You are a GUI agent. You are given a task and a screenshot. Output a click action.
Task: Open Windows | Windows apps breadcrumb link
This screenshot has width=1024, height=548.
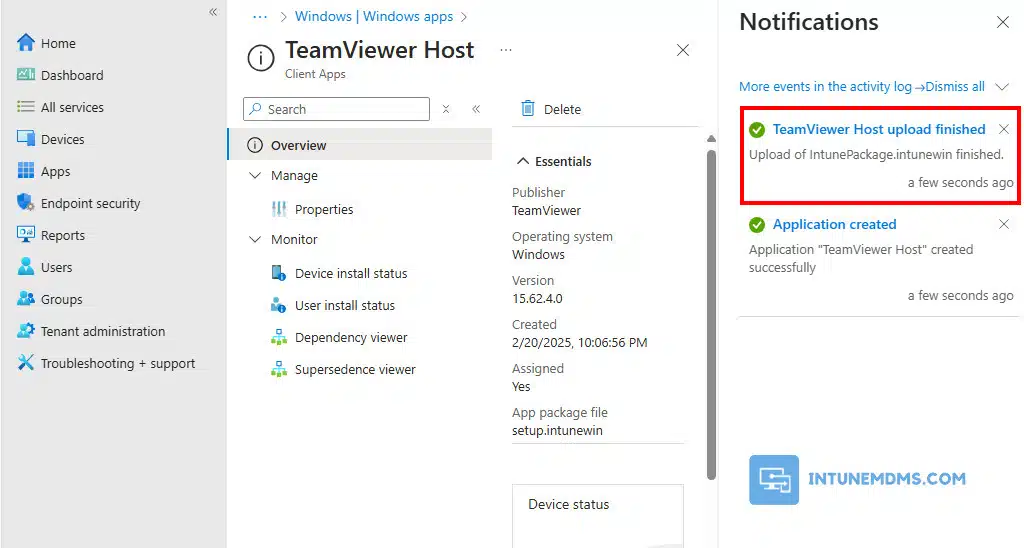(374, 16)
